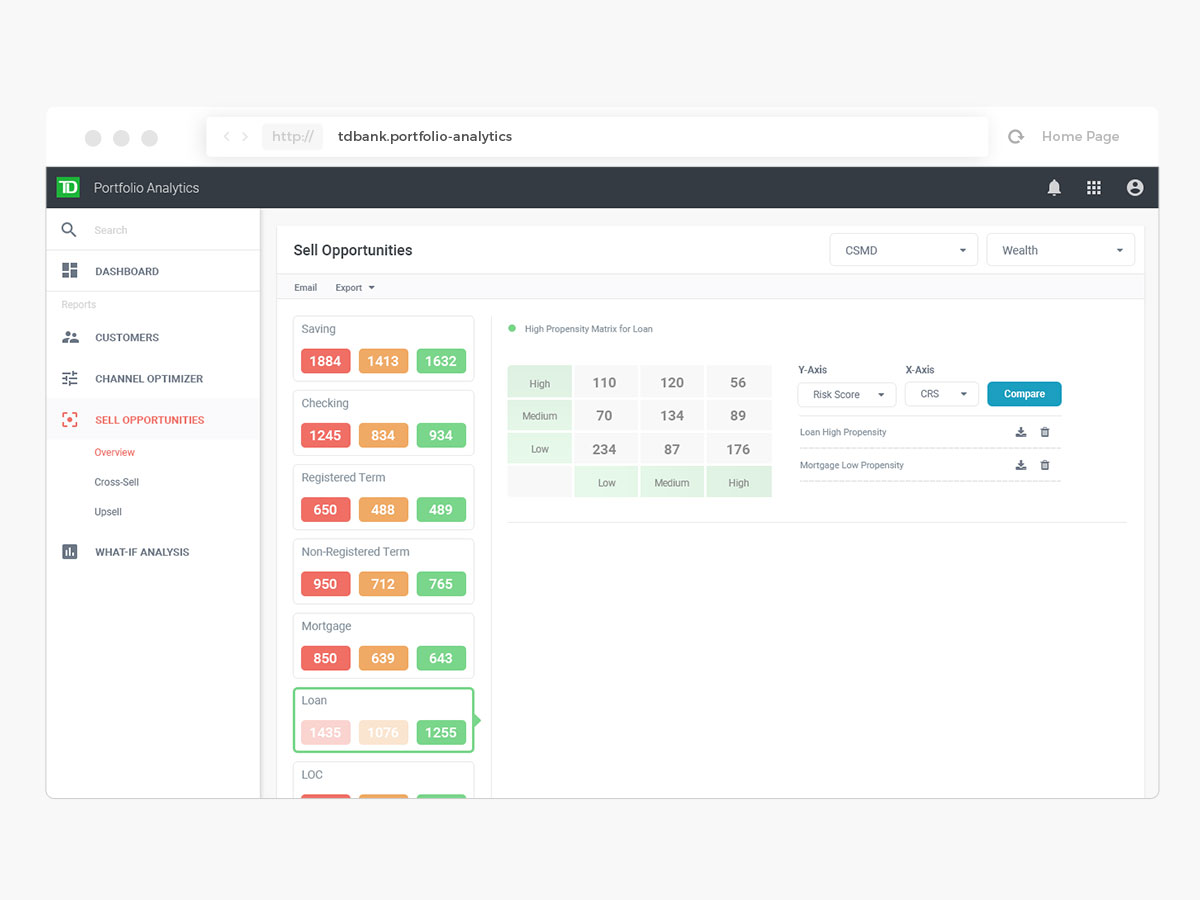
Task: Open the Wealth dropdown
Action: 1060,250
